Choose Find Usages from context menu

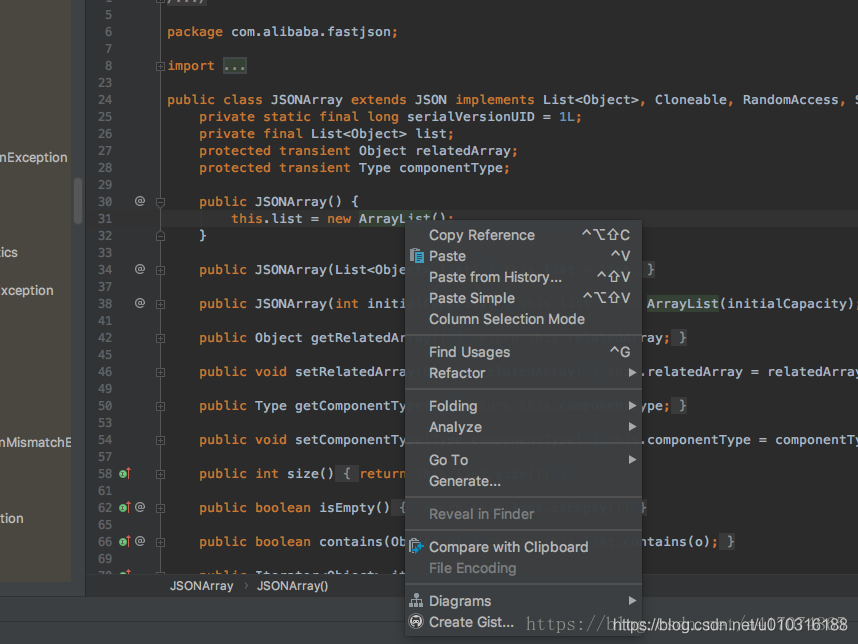523,352
